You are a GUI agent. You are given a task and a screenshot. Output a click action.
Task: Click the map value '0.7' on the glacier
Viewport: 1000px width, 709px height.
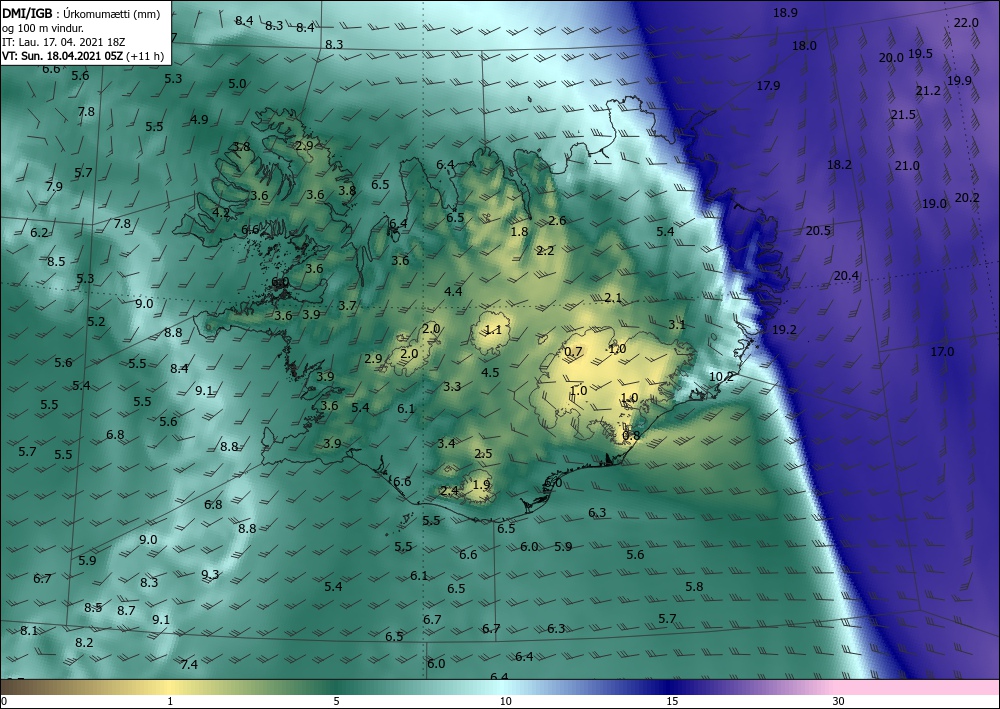574,351
